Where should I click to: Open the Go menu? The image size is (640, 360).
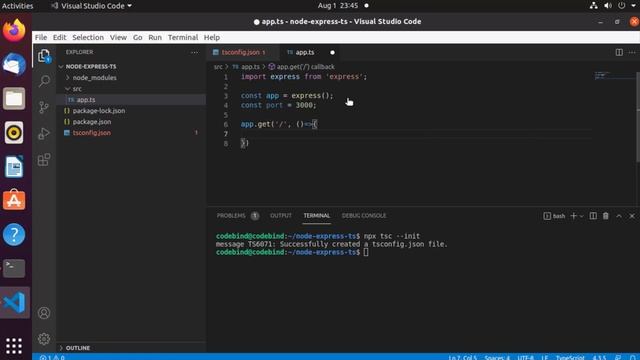[x=138, y=38]
